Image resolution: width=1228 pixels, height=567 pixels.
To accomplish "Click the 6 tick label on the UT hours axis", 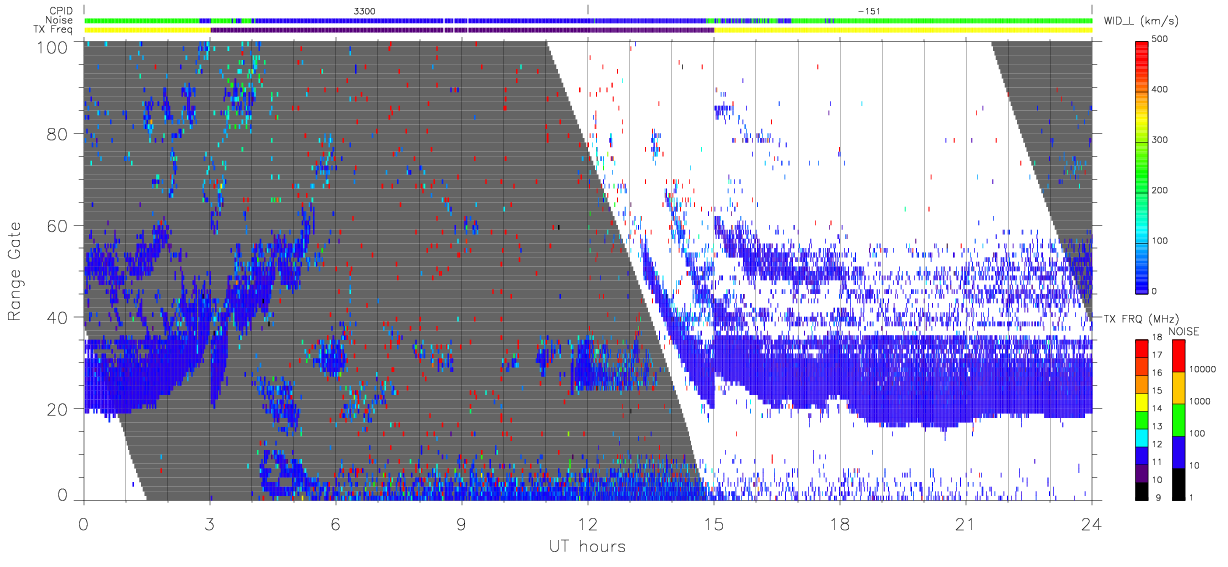I will 336,524.
